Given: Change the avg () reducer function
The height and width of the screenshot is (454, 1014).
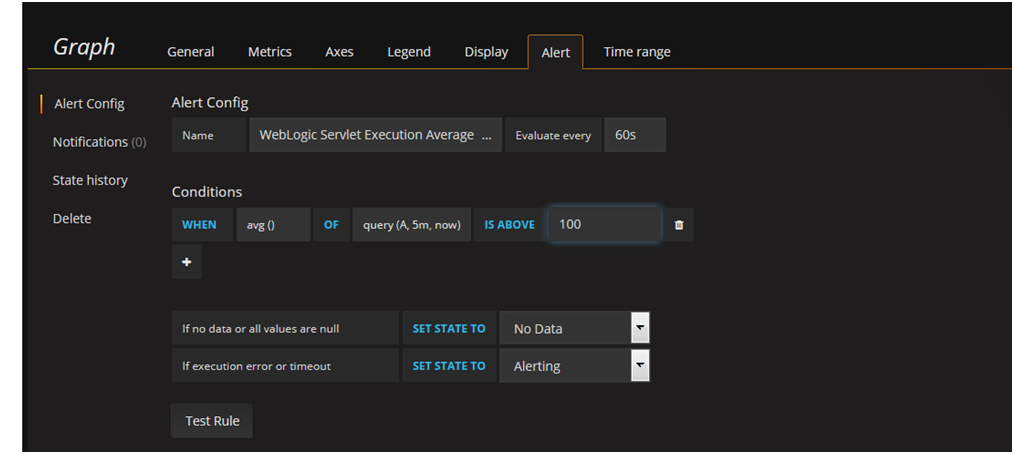Looking at the screenshot, I should [x=273, y=225].
